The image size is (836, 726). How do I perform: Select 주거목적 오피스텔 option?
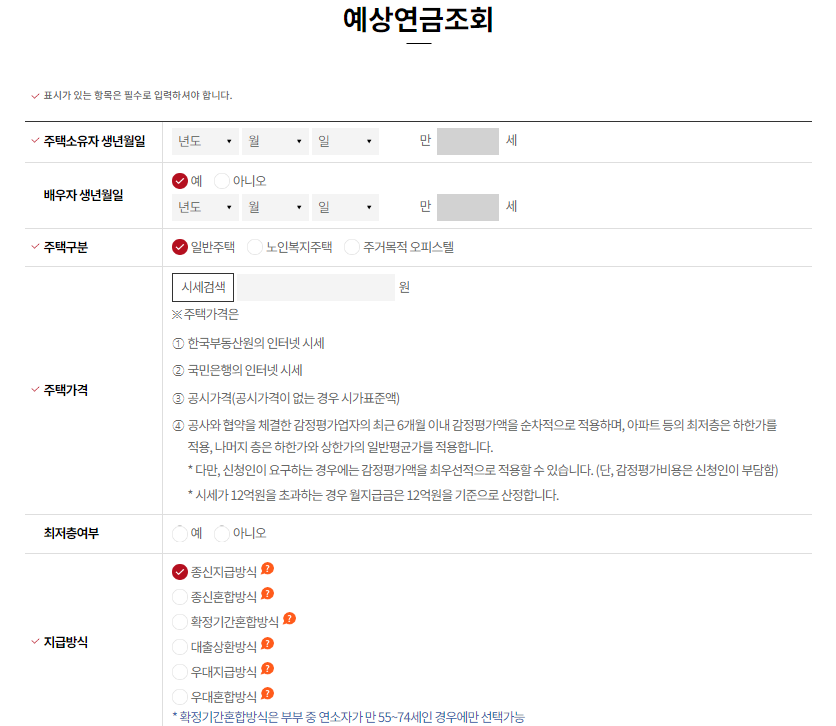[352, 246]
